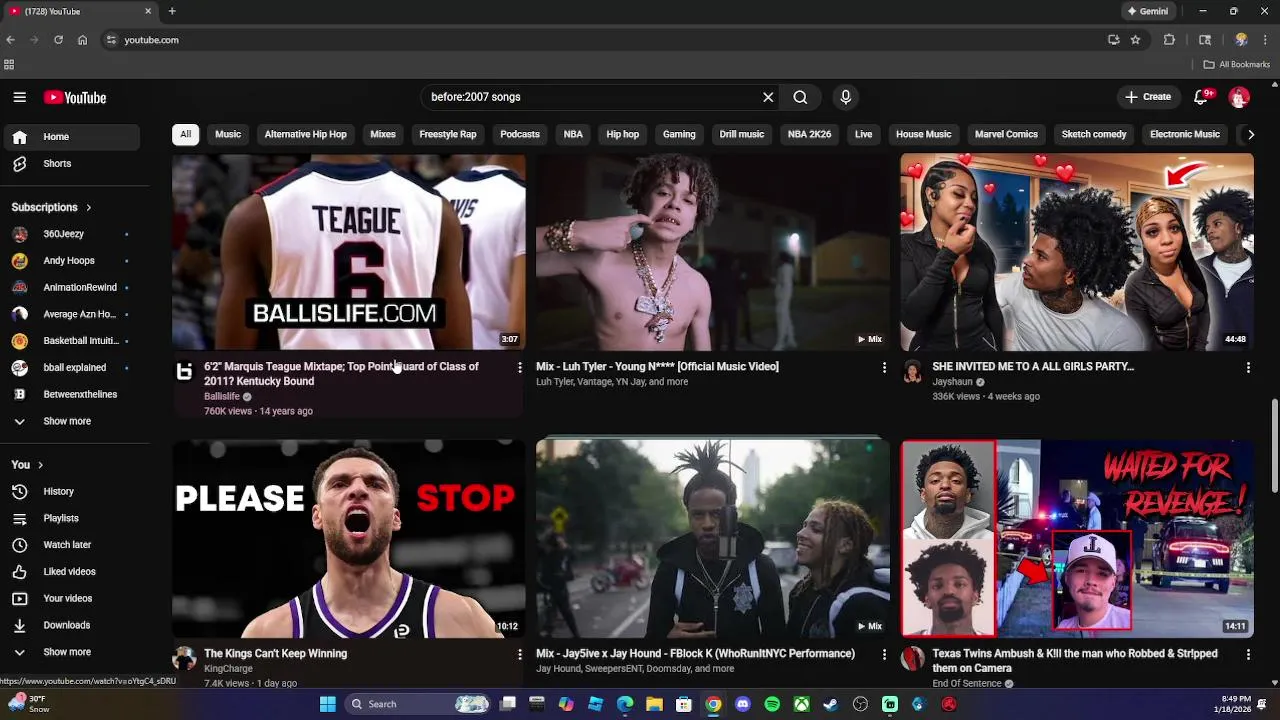
Task: Select the Alternative Hip Hop chip
Action: coord(305,134)
